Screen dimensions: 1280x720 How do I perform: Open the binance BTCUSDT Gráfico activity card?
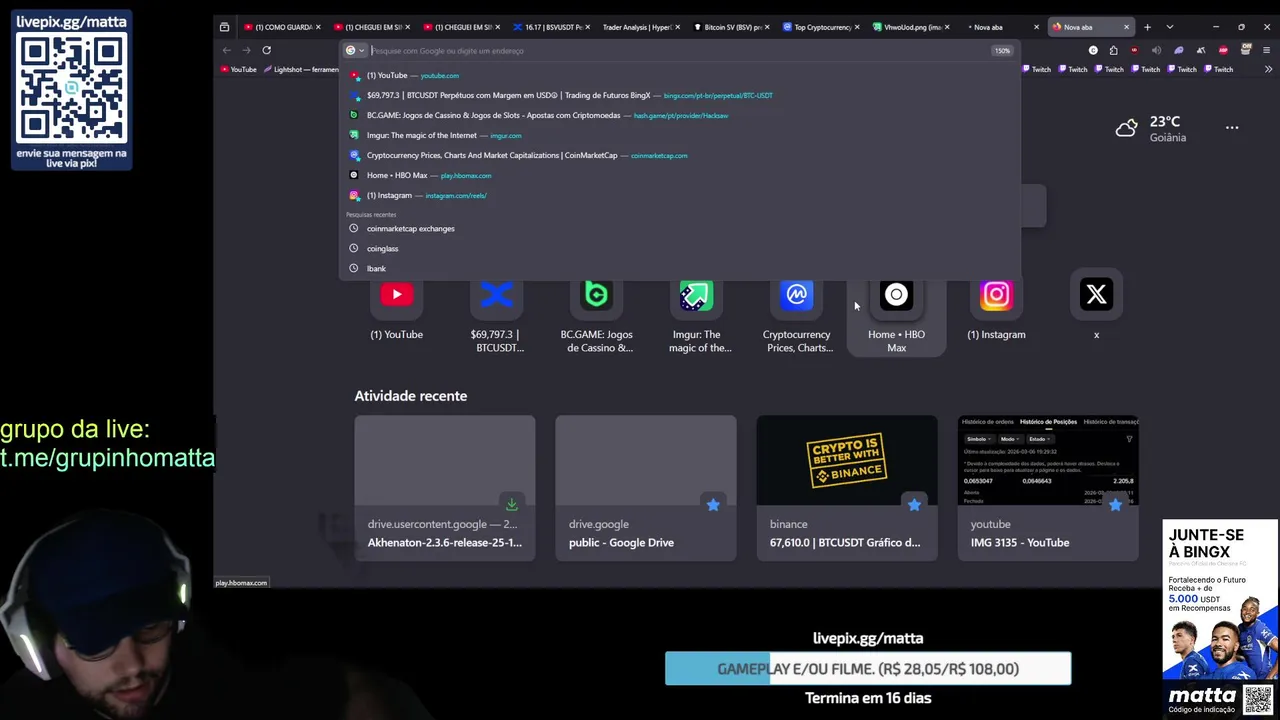[847, 488]
